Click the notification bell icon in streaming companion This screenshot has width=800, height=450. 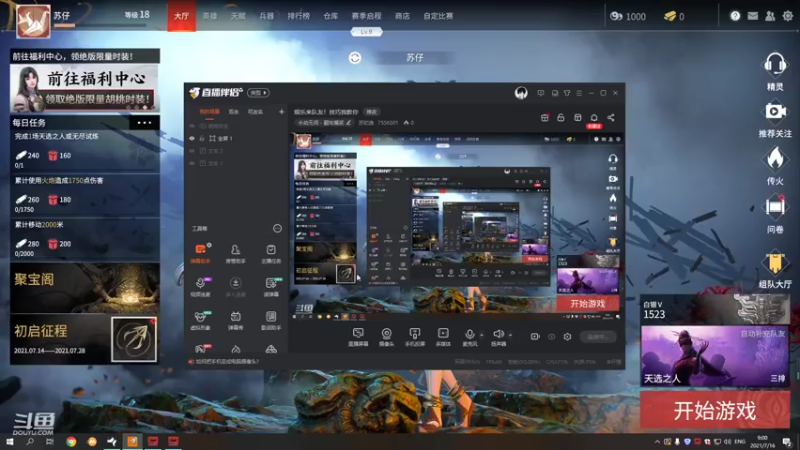[594, 117]
